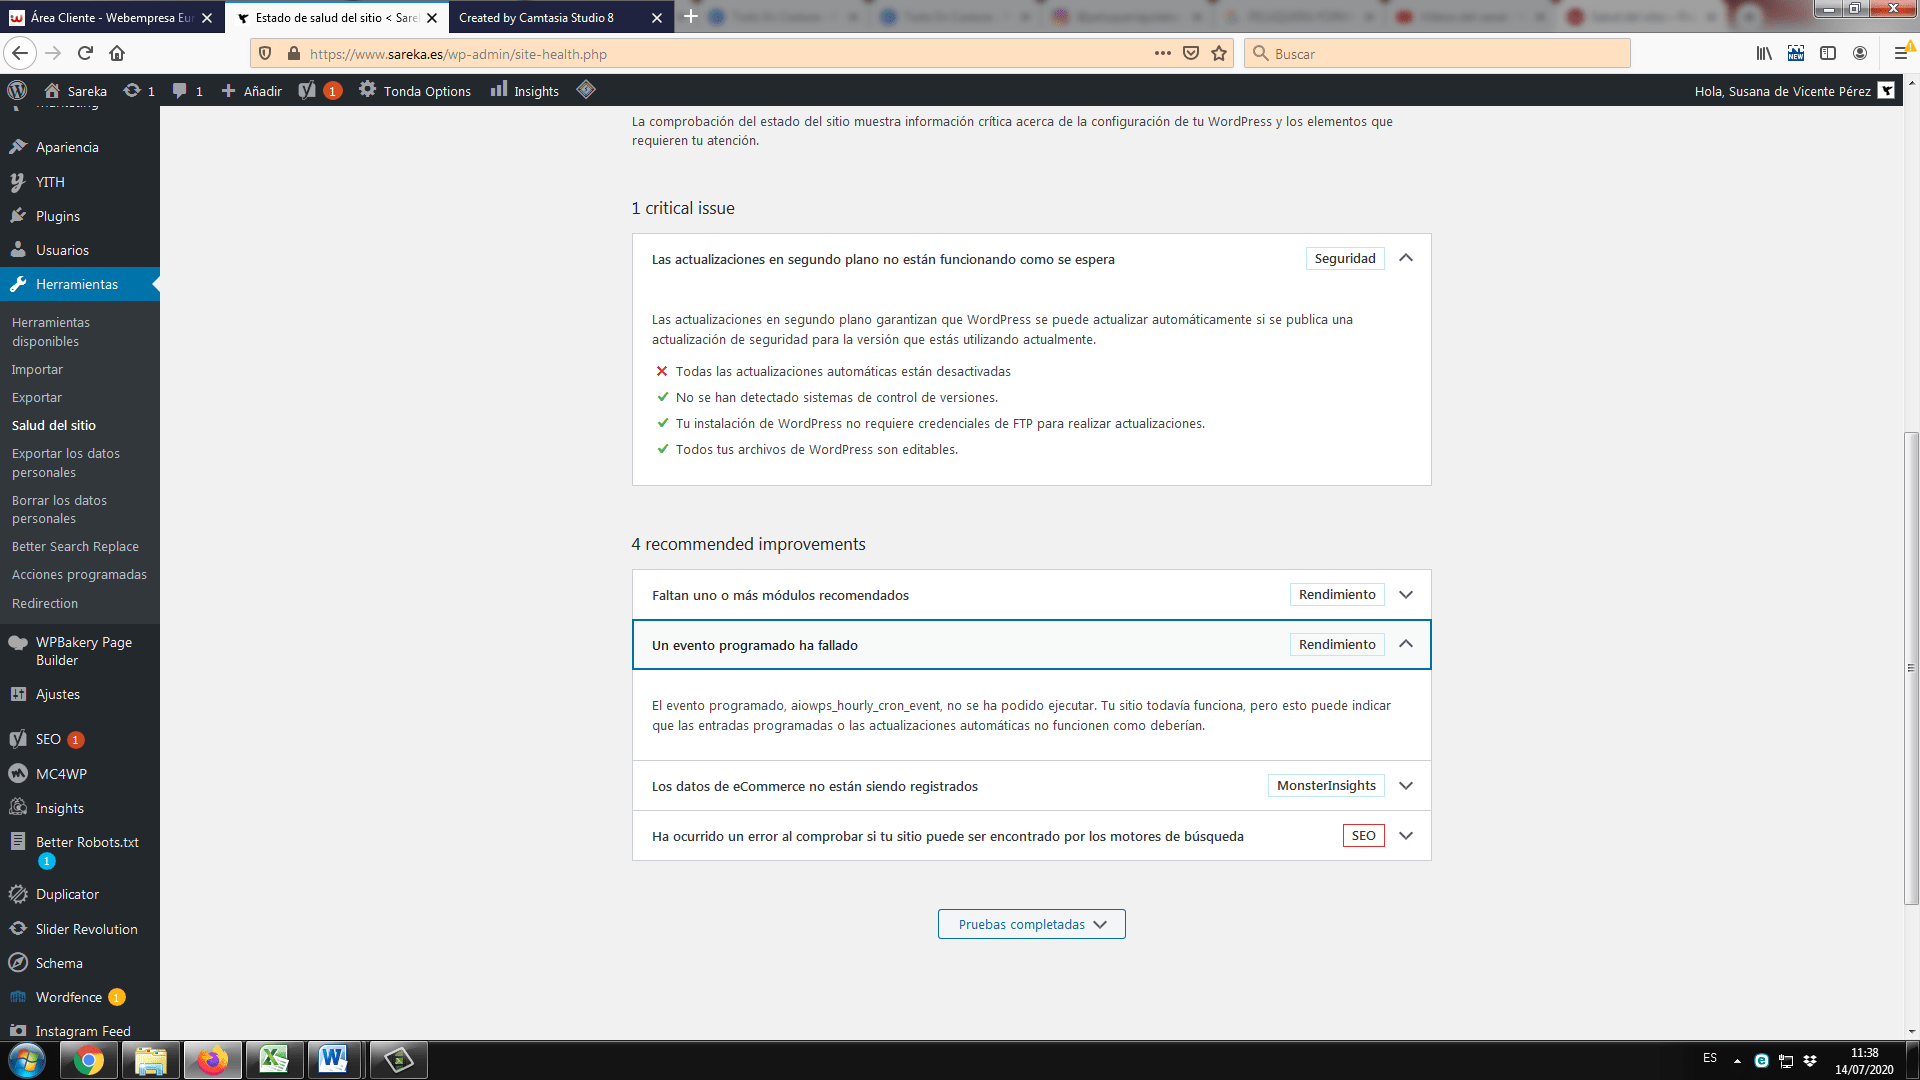Bookmark this page with star icon

pos(1219,53)
